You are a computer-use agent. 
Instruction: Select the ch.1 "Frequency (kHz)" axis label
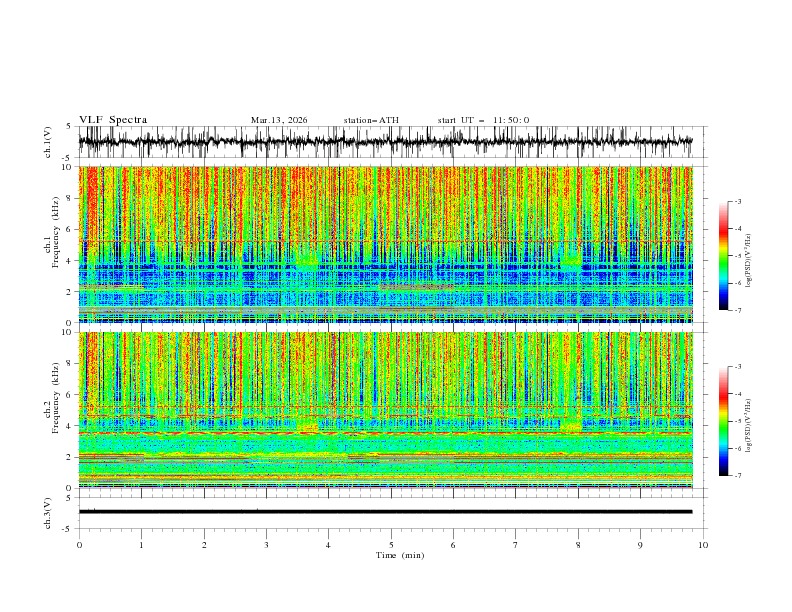56,232
